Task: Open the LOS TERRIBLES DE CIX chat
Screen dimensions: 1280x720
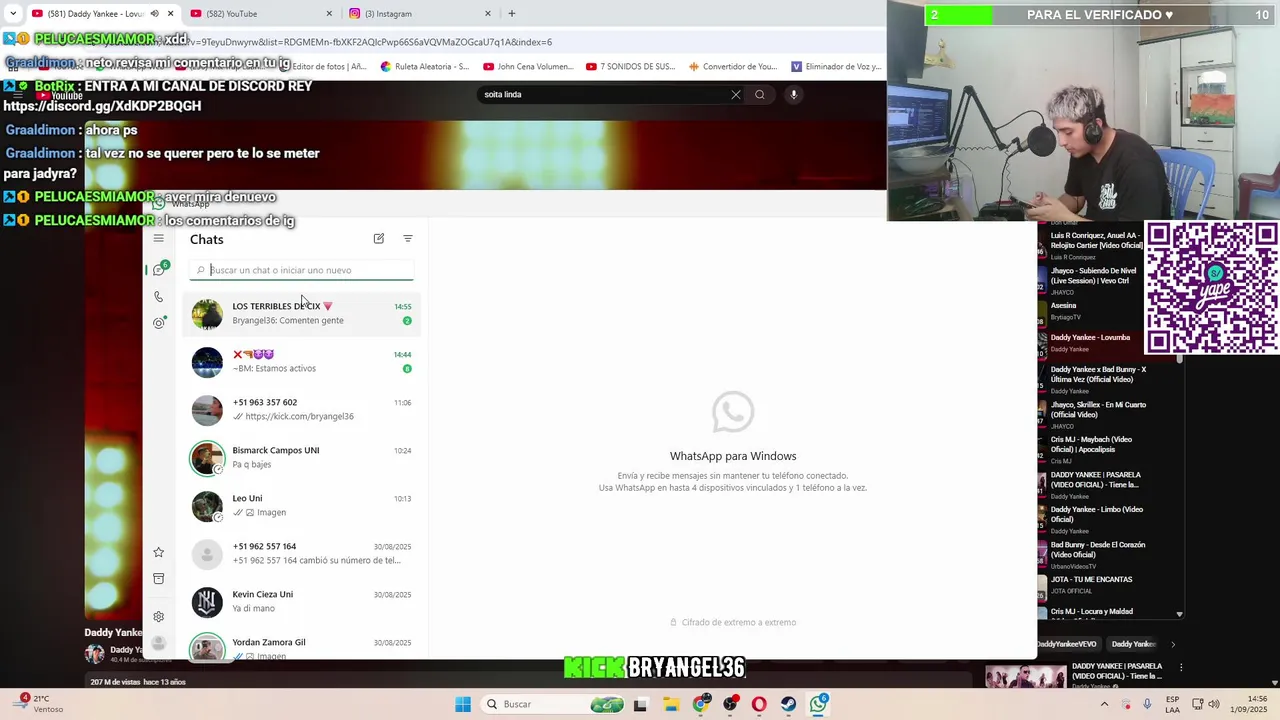Action: pos(301,313)
